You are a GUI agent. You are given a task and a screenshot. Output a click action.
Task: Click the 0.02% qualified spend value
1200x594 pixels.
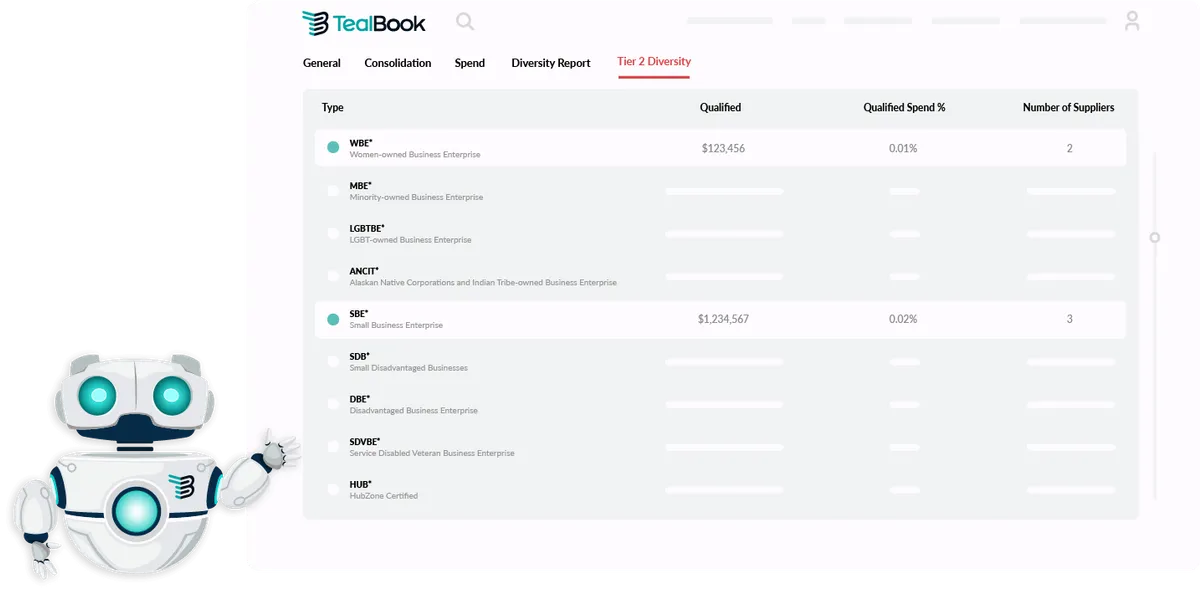pos(903,319)
